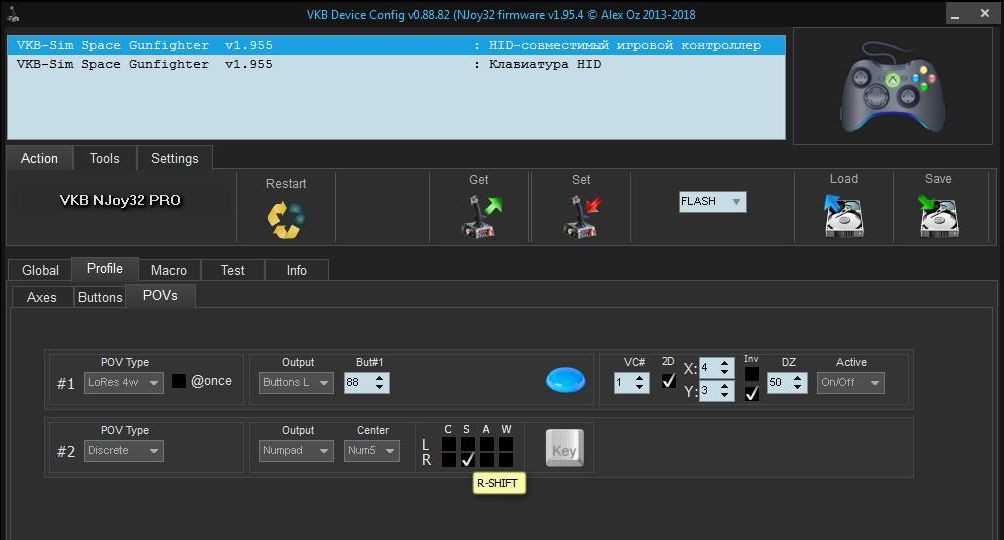Image resolution: width=1004 pixels, height=540 pixels.
Task: Switch to the Action tab
Action: [x=39, y=158]
